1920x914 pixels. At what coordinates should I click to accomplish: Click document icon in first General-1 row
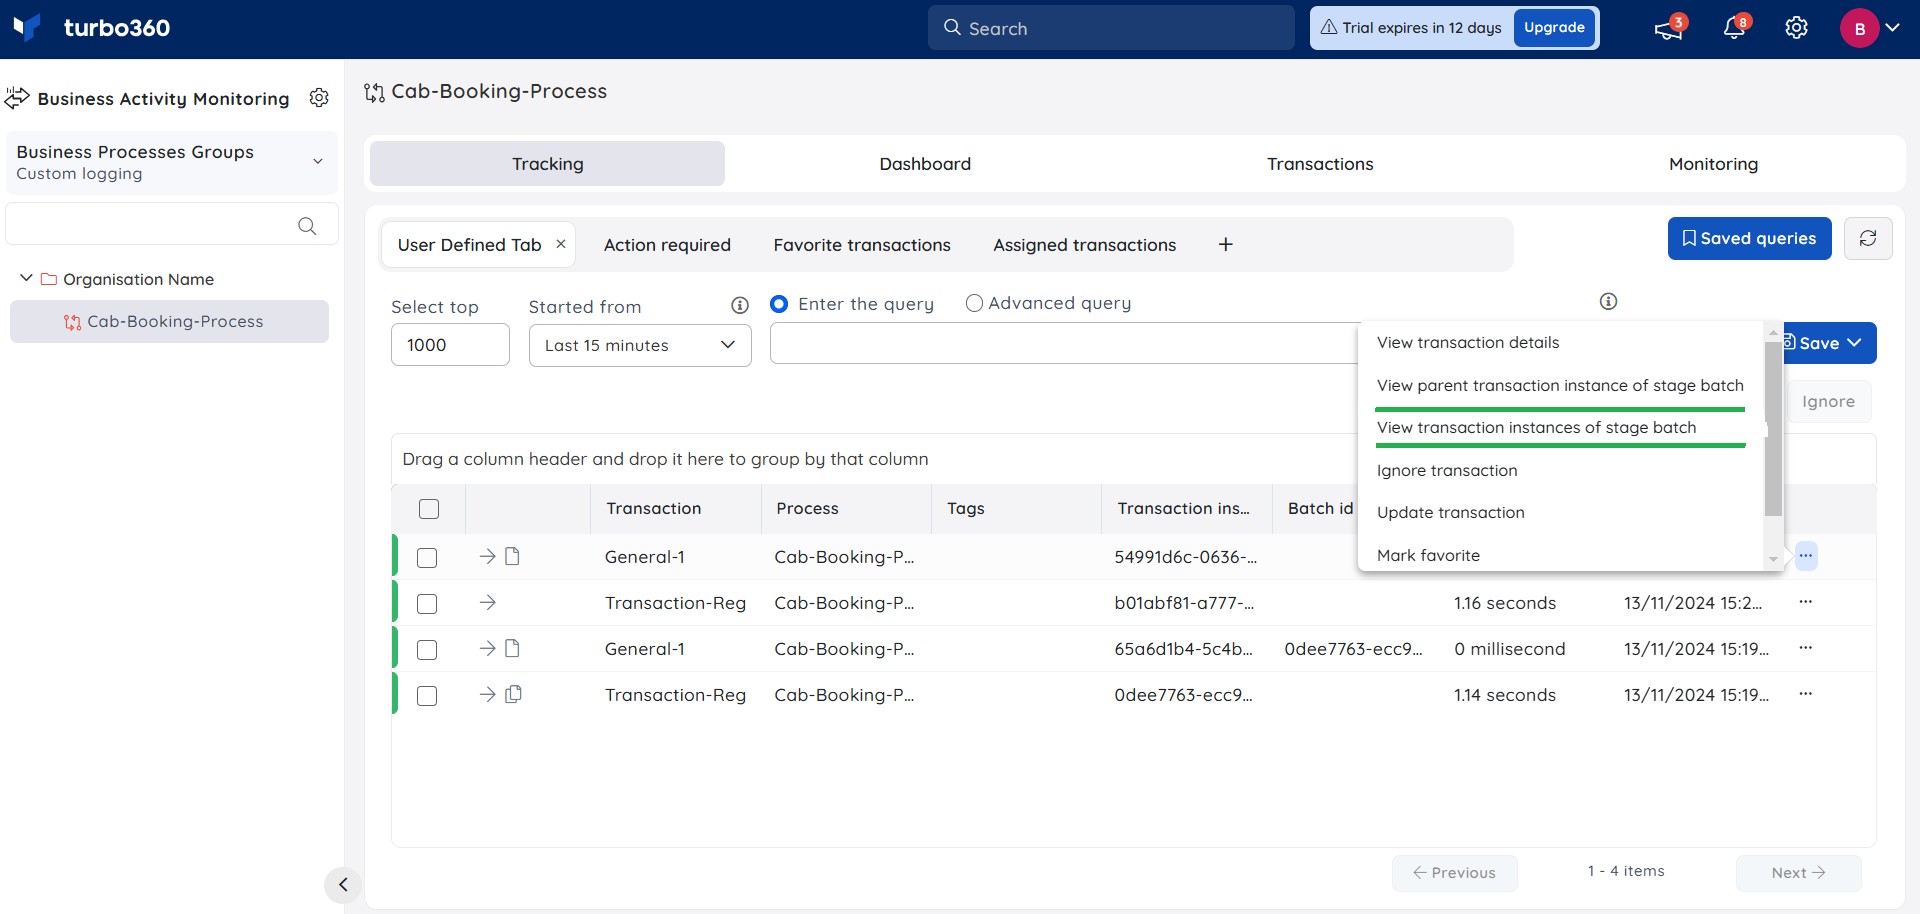[512, 556]
